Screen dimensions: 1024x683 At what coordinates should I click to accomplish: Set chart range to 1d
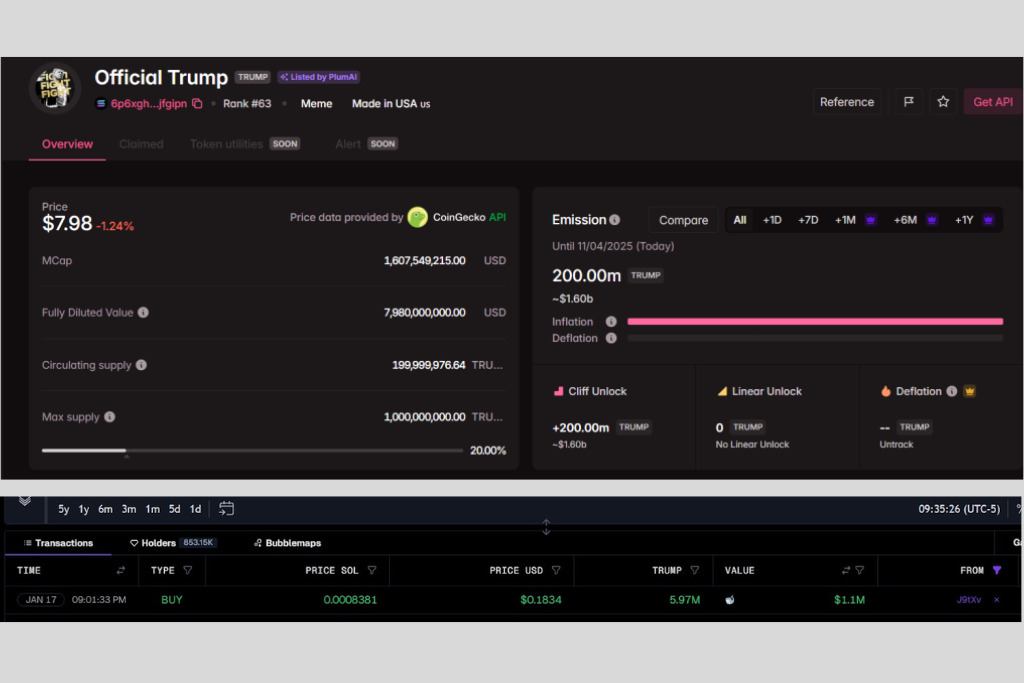[x=195, y=509]
